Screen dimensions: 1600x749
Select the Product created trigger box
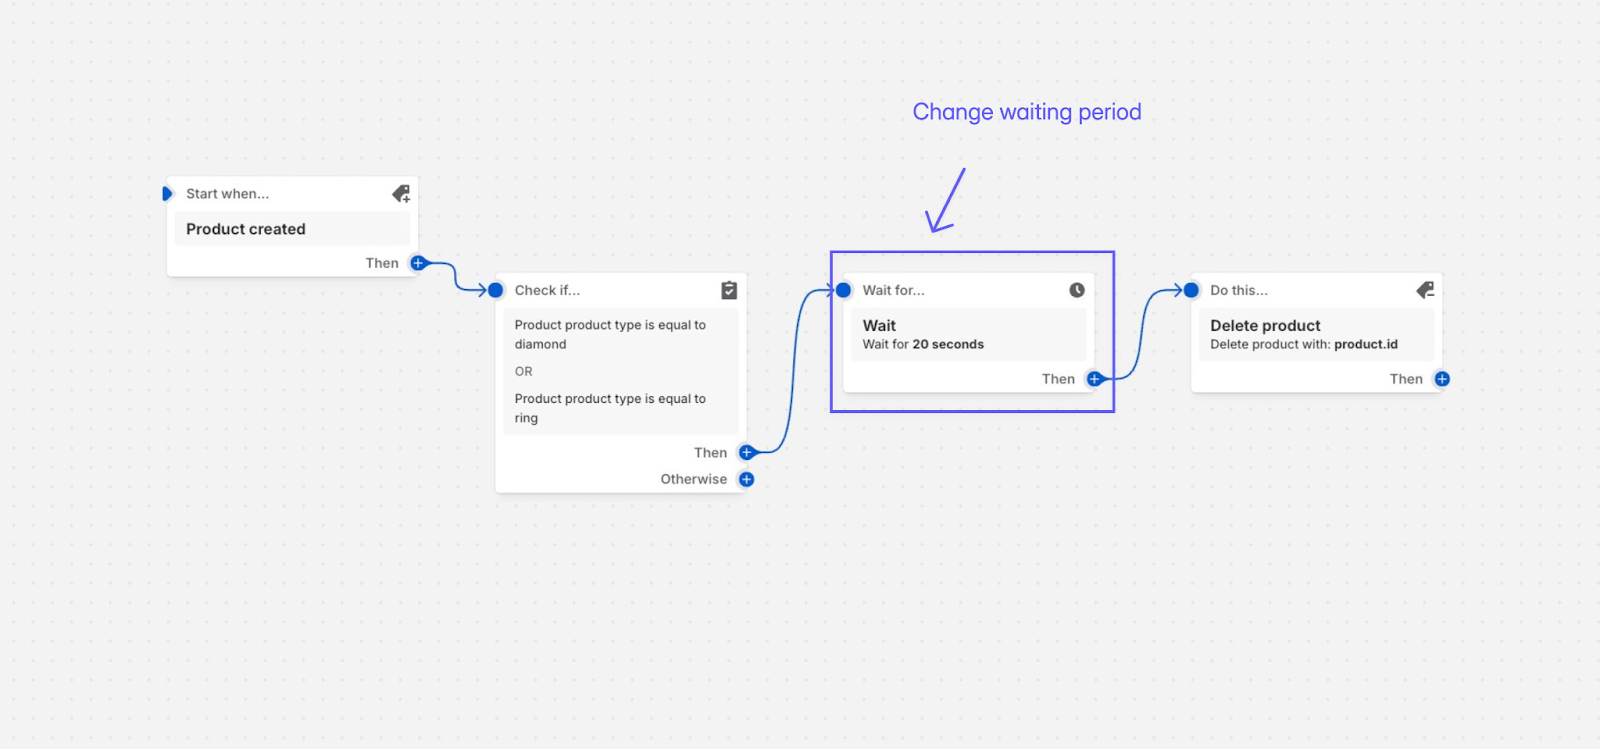292,229
